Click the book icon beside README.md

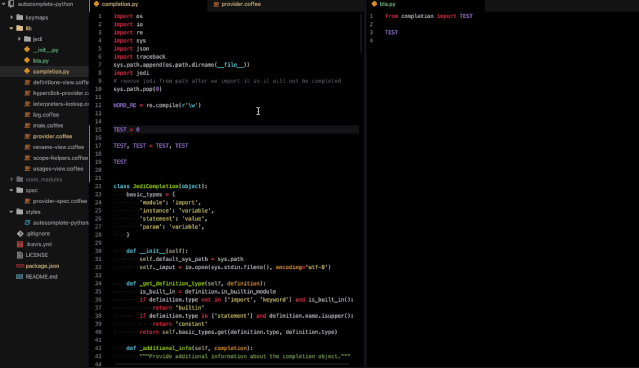[20, 276]
